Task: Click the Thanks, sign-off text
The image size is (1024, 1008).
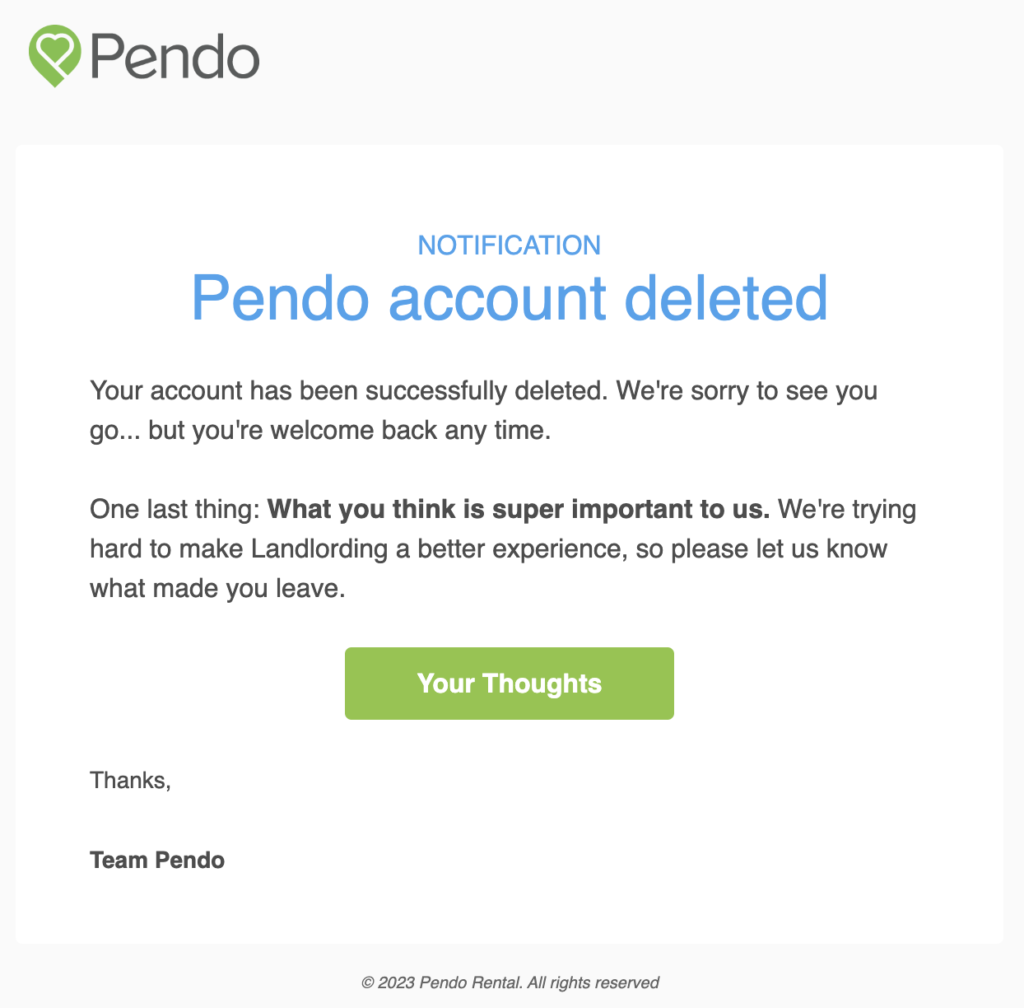Action: [131, 781]
